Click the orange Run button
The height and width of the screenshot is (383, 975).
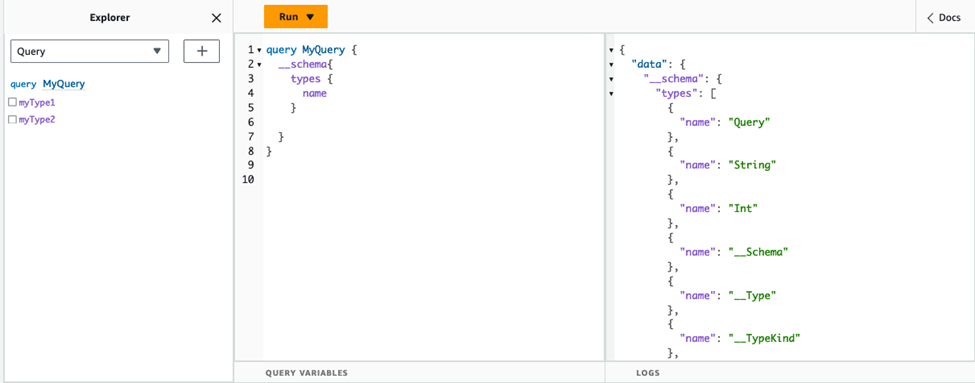click(x=295, y=17)
